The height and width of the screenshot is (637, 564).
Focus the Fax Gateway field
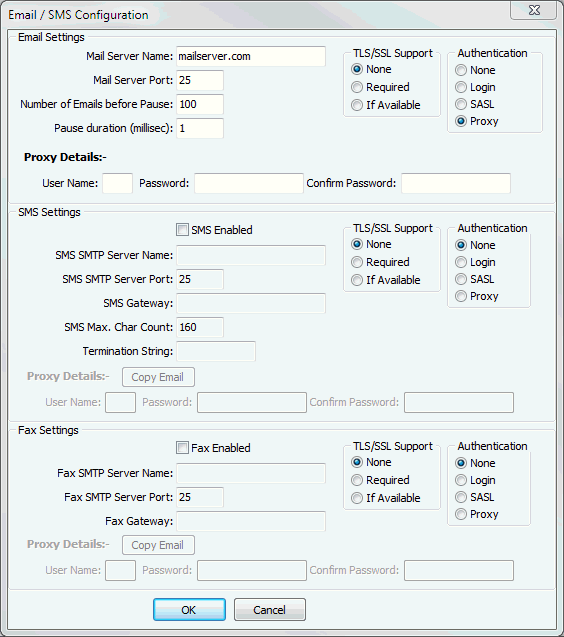click(251, 521)
